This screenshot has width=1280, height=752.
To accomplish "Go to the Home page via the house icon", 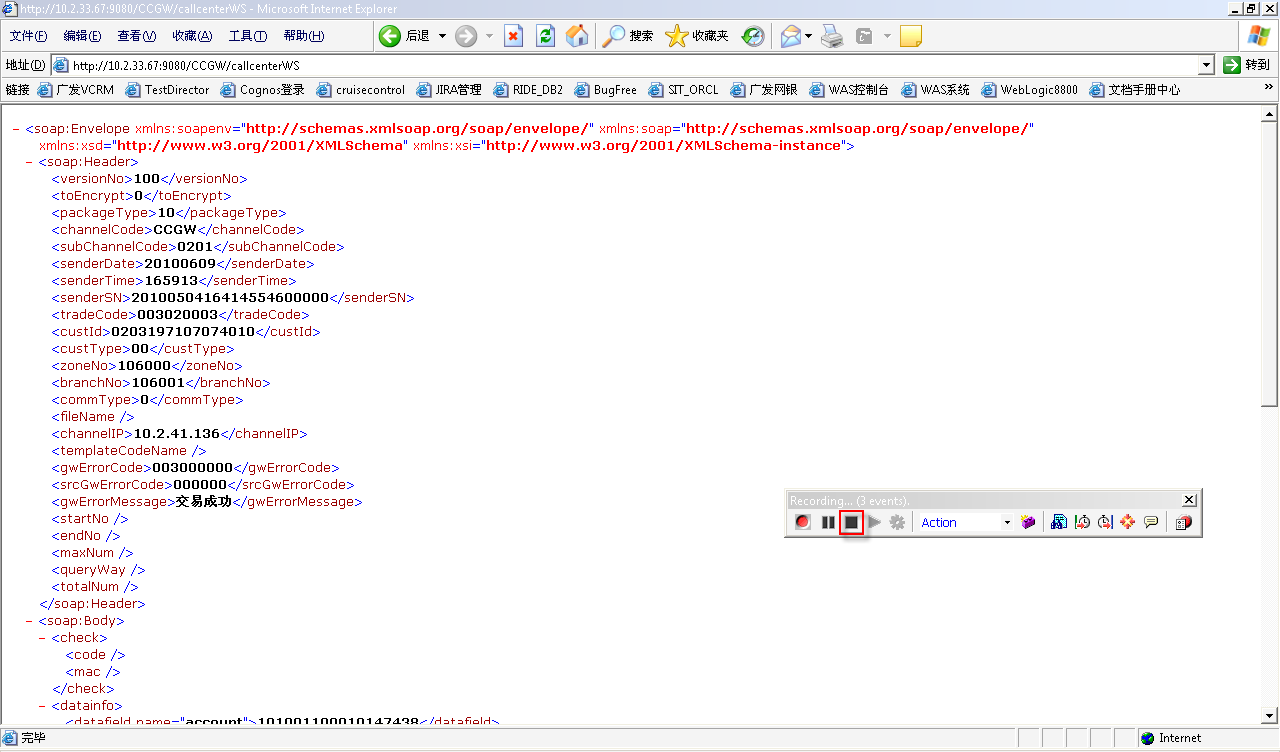I will pyautogui.click(x=577, y=36).
